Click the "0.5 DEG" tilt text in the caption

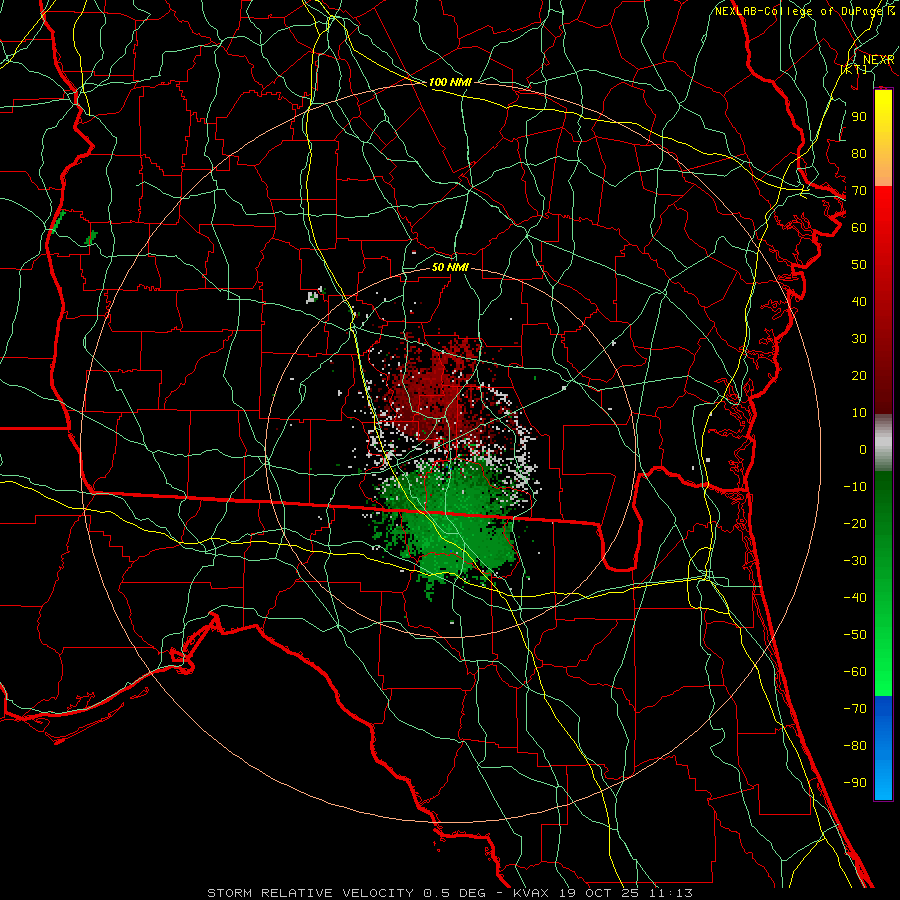454,893
